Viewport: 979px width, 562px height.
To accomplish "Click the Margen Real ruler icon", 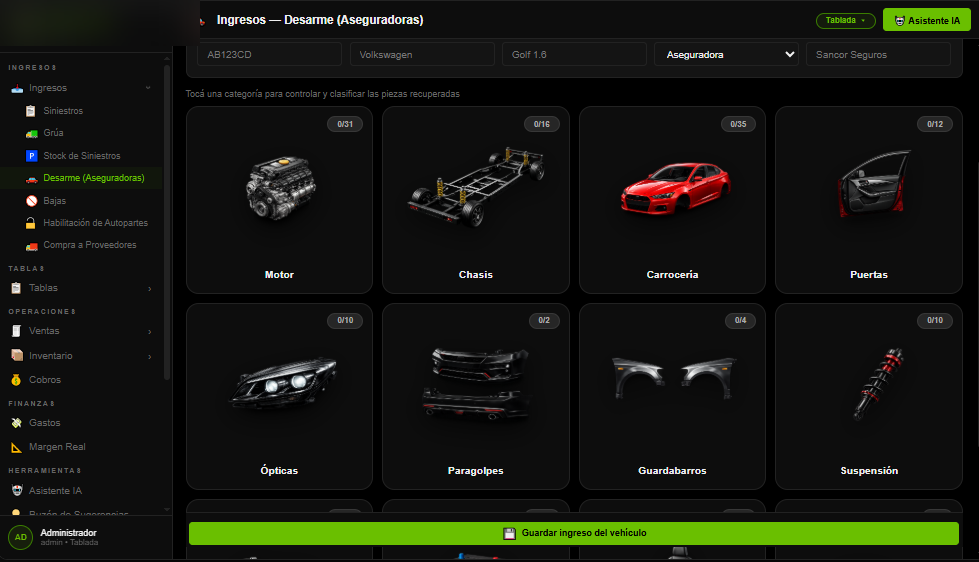I will pyautogui.click(x=17, y=447).
